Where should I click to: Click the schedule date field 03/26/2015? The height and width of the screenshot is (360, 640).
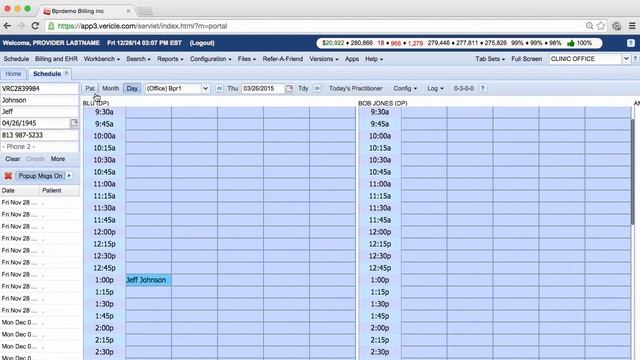coord(263,88)
